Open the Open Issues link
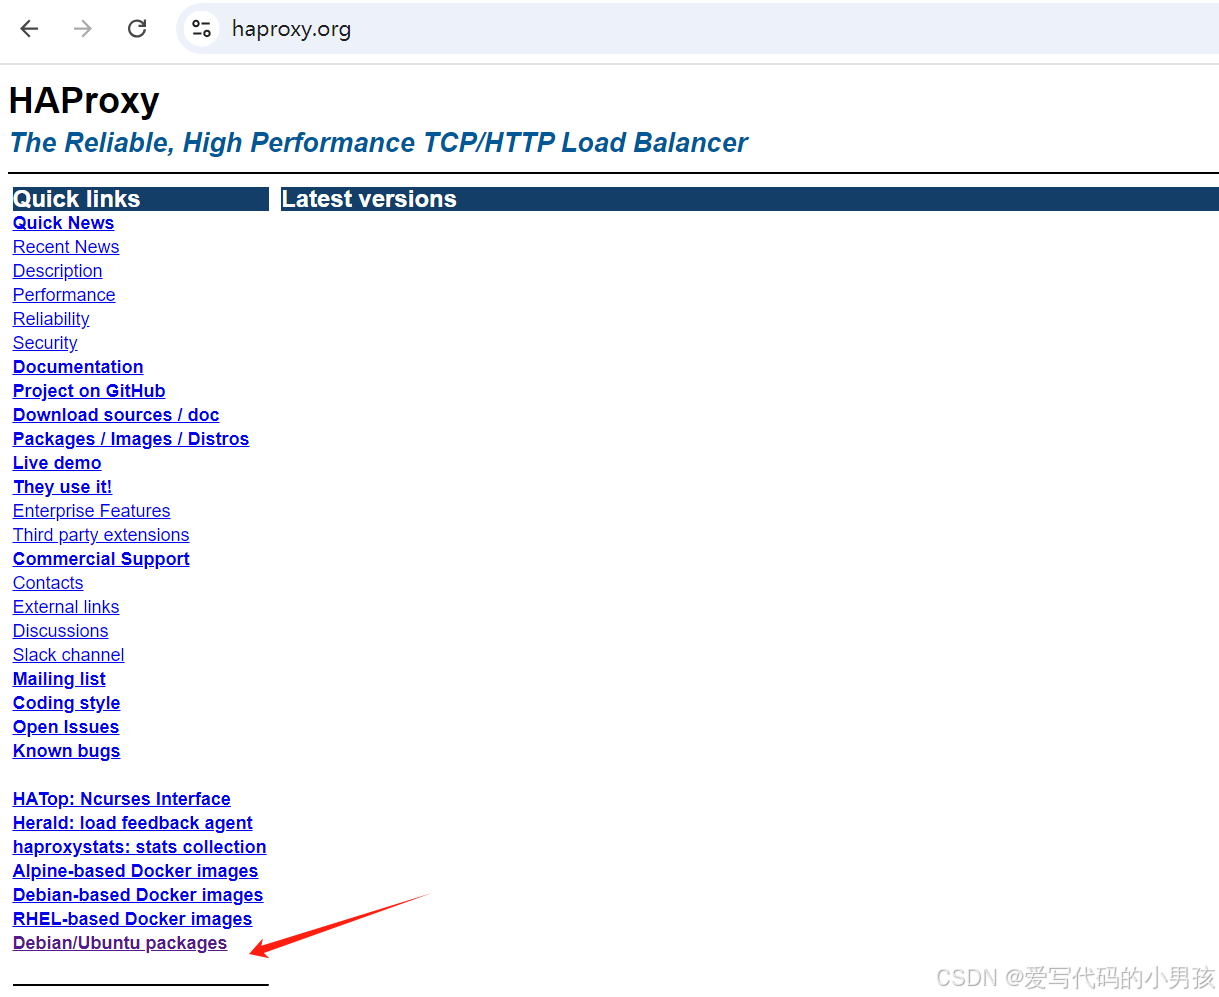This screenshot has width=1219, height=997. 66,727
